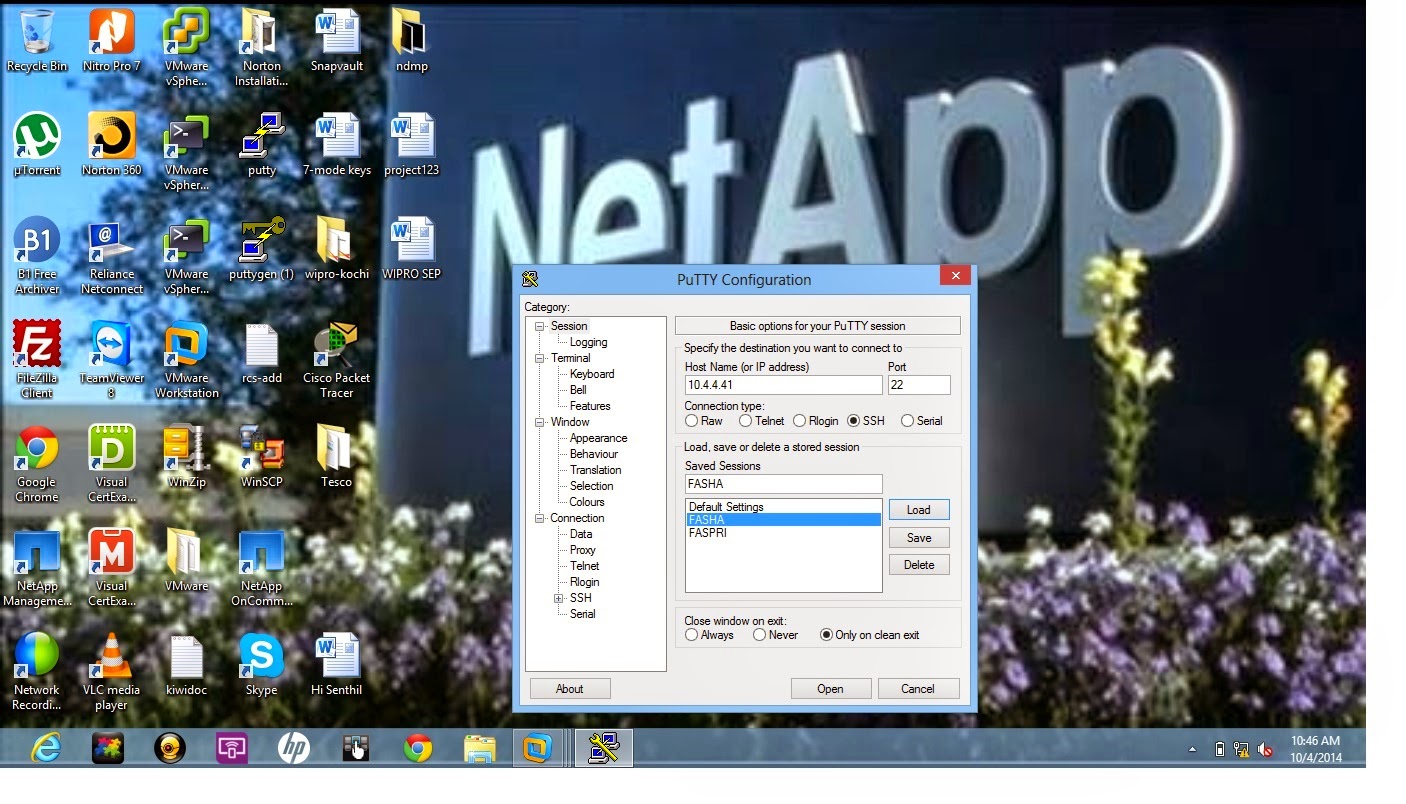Enable close window Only on clean exit

[826, 634]
